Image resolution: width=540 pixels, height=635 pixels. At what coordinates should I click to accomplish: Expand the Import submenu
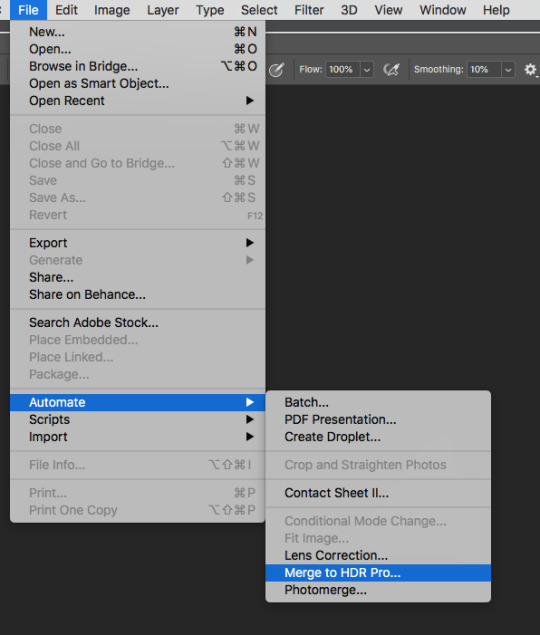tap(138, 437)
